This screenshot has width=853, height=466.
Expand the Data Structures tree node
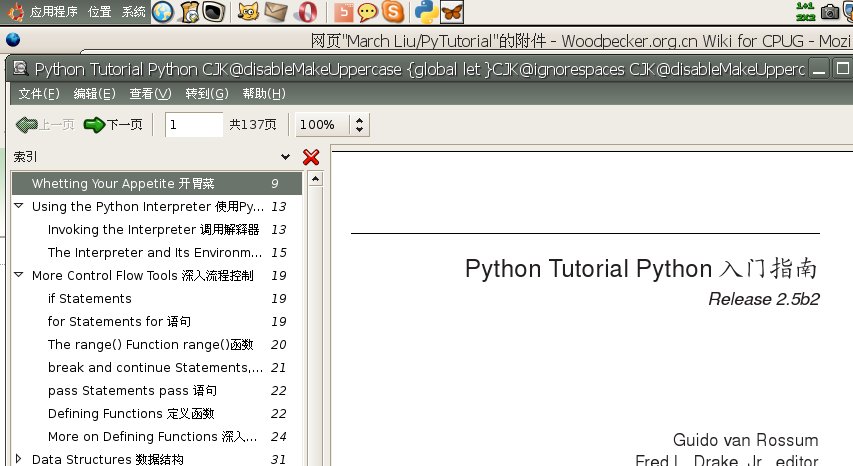18,459
